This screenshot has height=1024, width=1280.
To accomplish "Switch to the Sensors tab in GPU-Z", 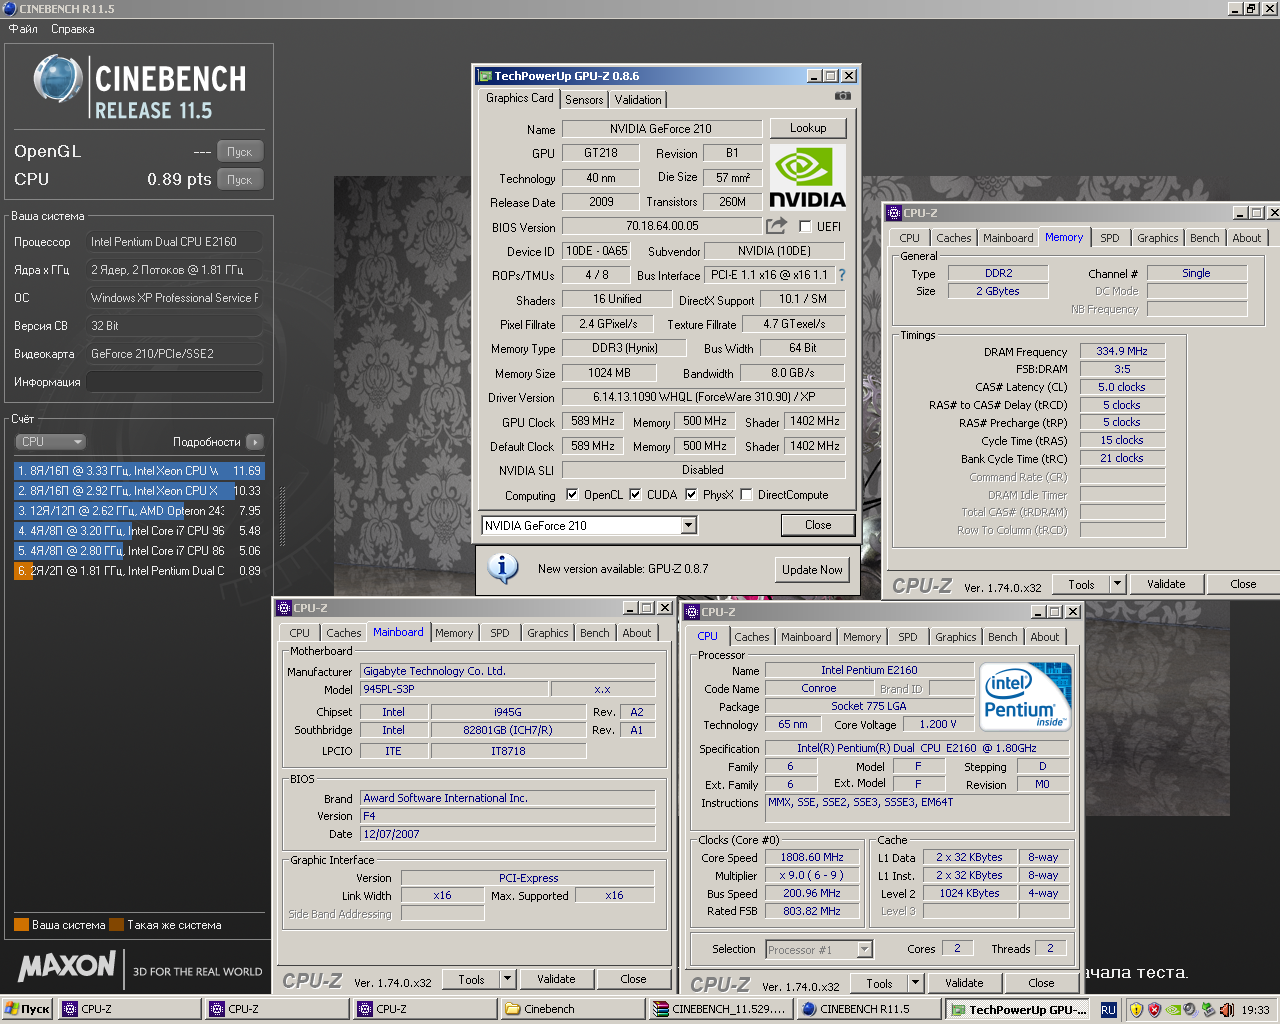I will click(584, 99).
